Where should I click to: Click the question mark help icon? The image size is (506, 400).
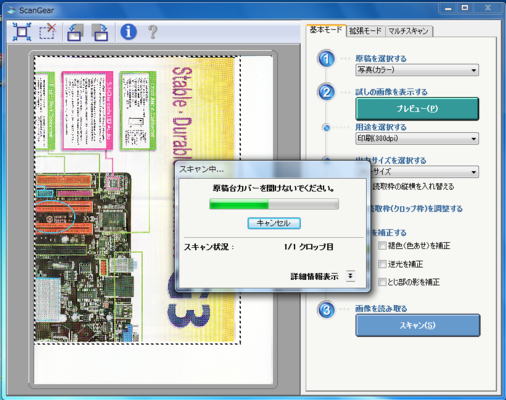pos(153,32)
